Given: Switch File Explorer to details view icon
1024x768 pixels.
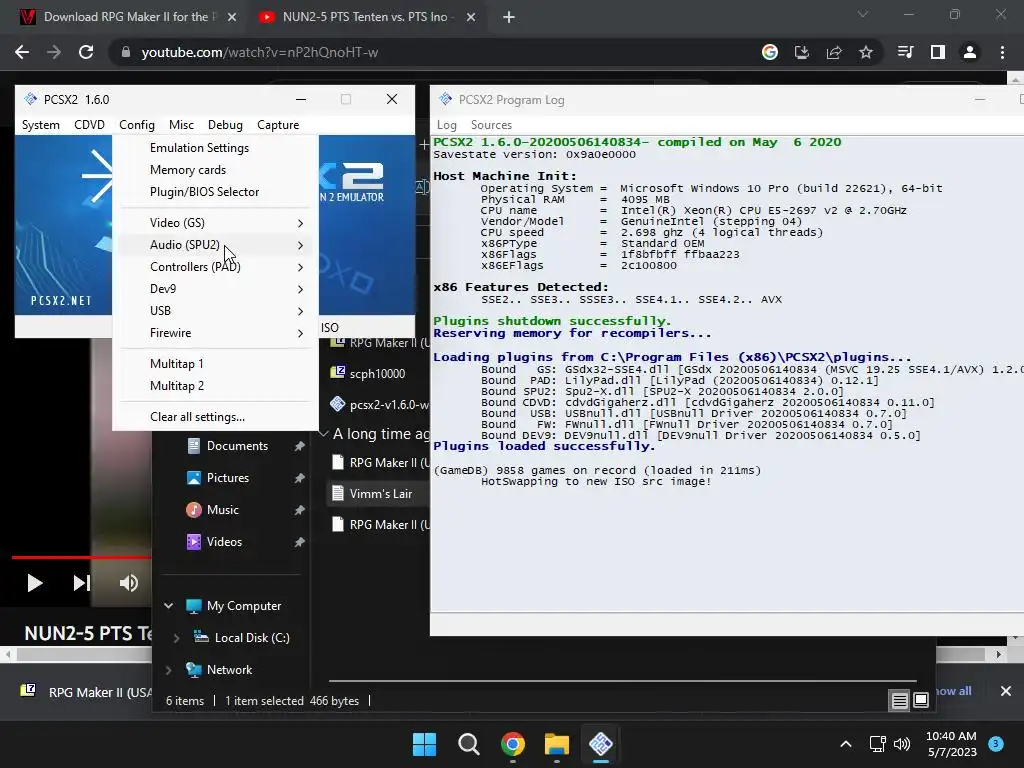Looking at the screenshot, I should 899,701.
